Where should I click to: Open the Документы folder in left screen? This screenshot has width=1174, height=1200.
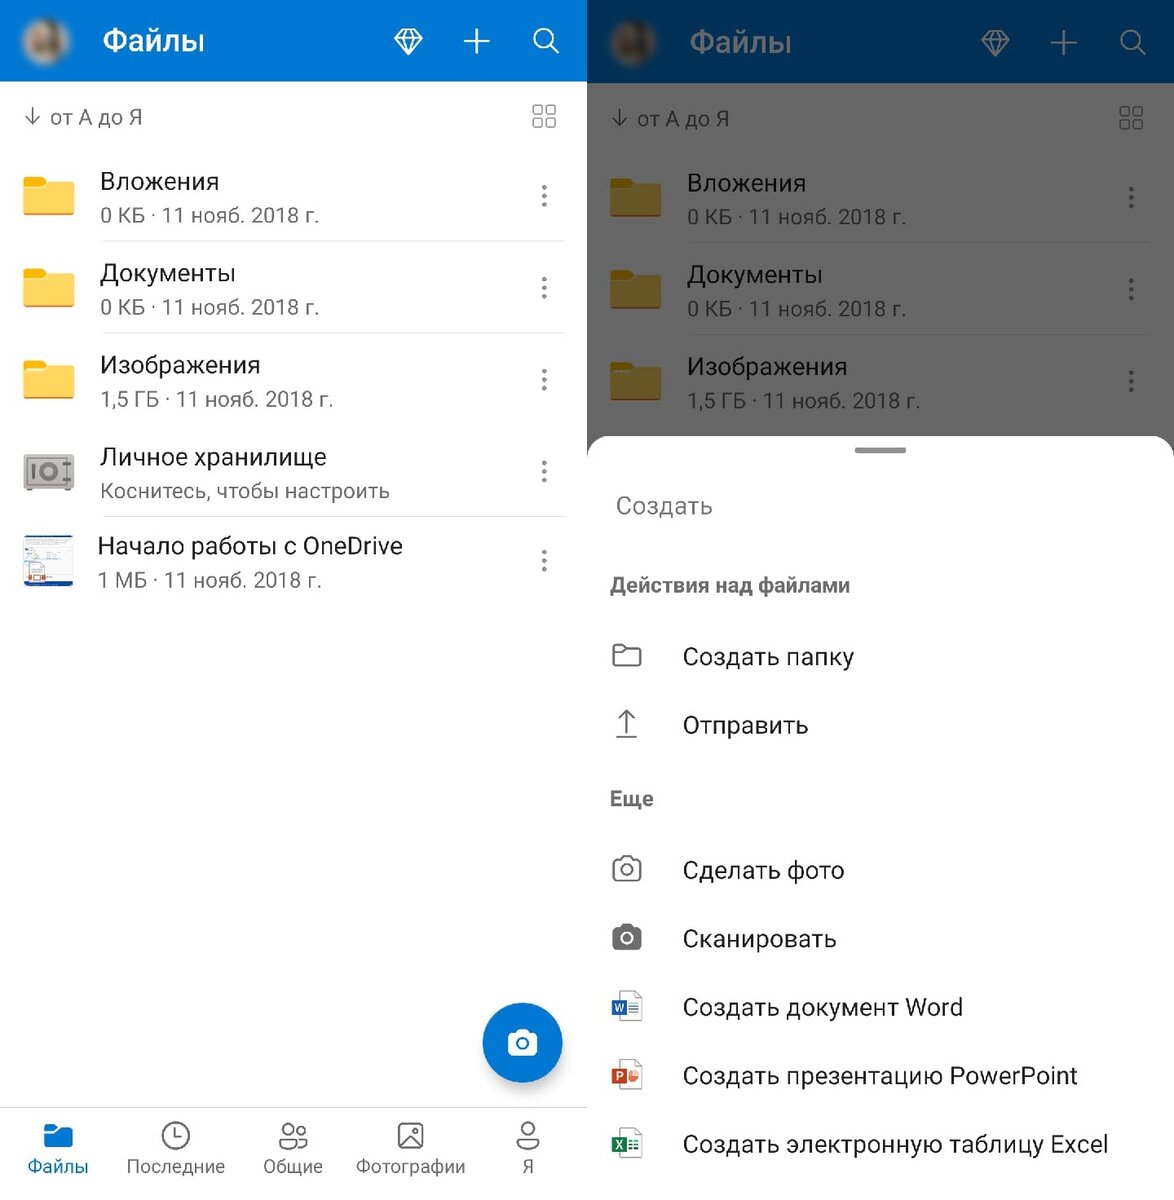(293, 288)
